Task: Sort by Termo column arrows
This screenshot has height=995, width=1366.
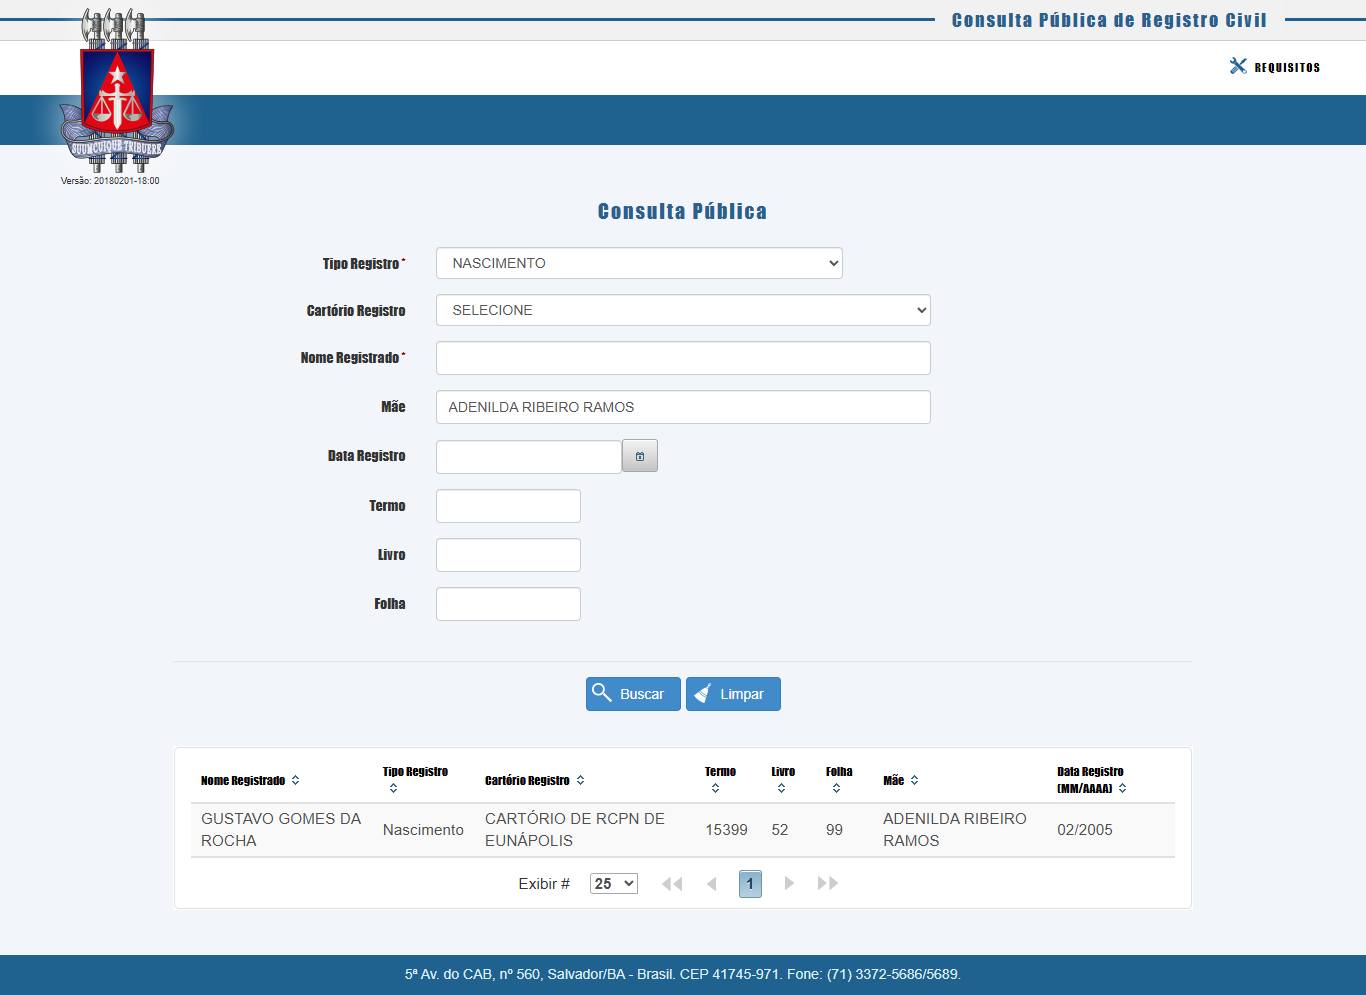Action: pos(715,788)
